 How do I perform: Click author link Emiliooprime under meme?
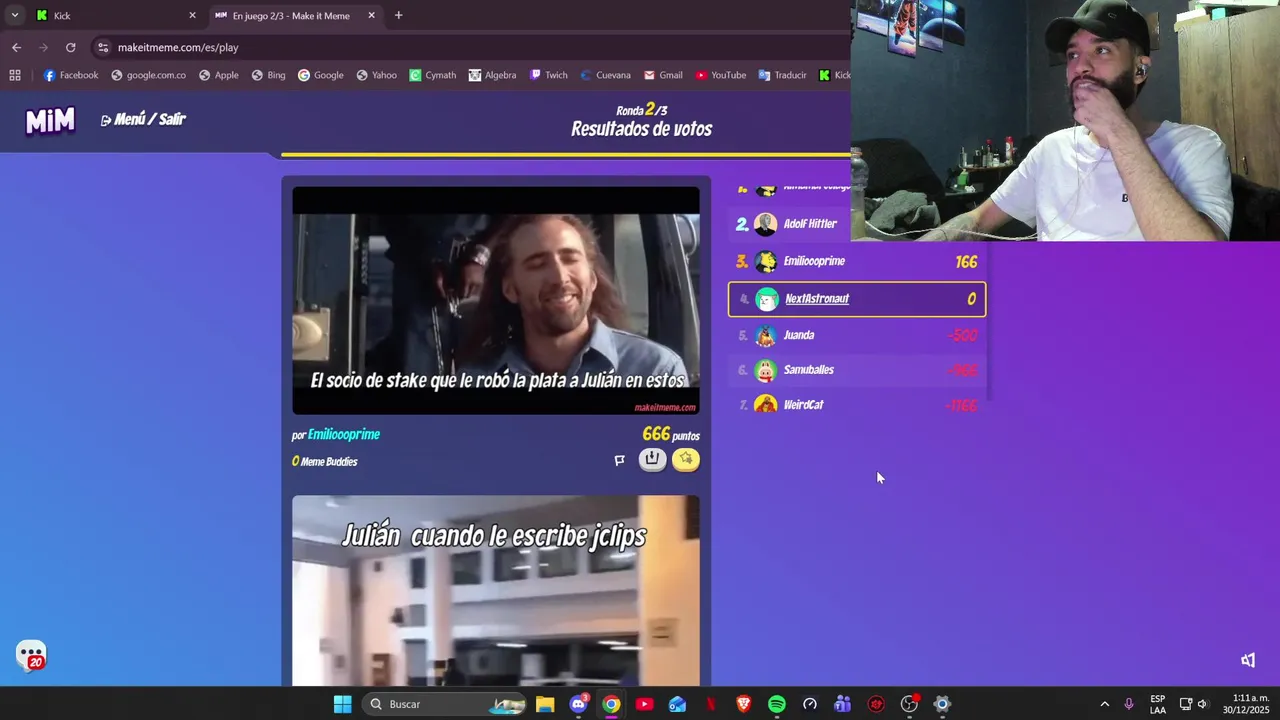pos(344,435)
